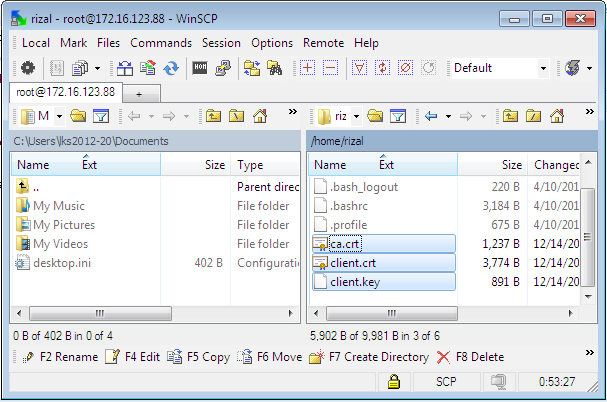Viewport: 607px width, 402px height.
Task: Open the Session menu
Action: pos(221,43)
